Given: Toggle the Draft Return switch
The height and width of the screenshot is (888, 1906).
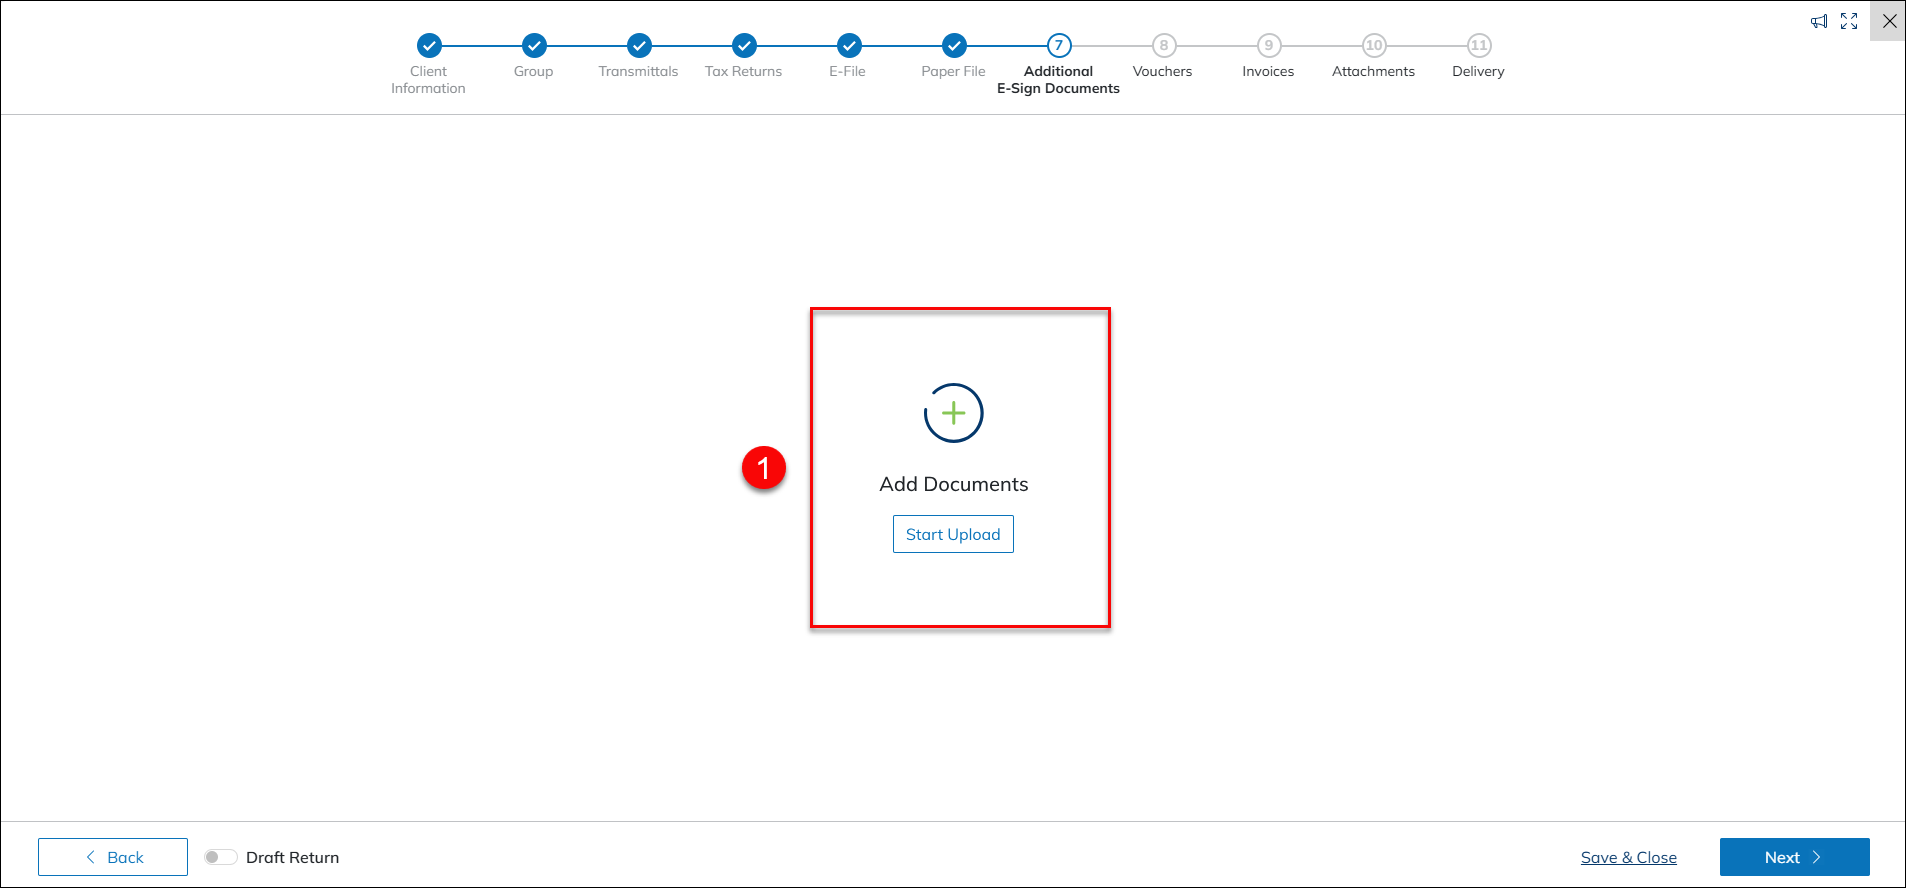Looking at the screenshot, I should [220, 857].
